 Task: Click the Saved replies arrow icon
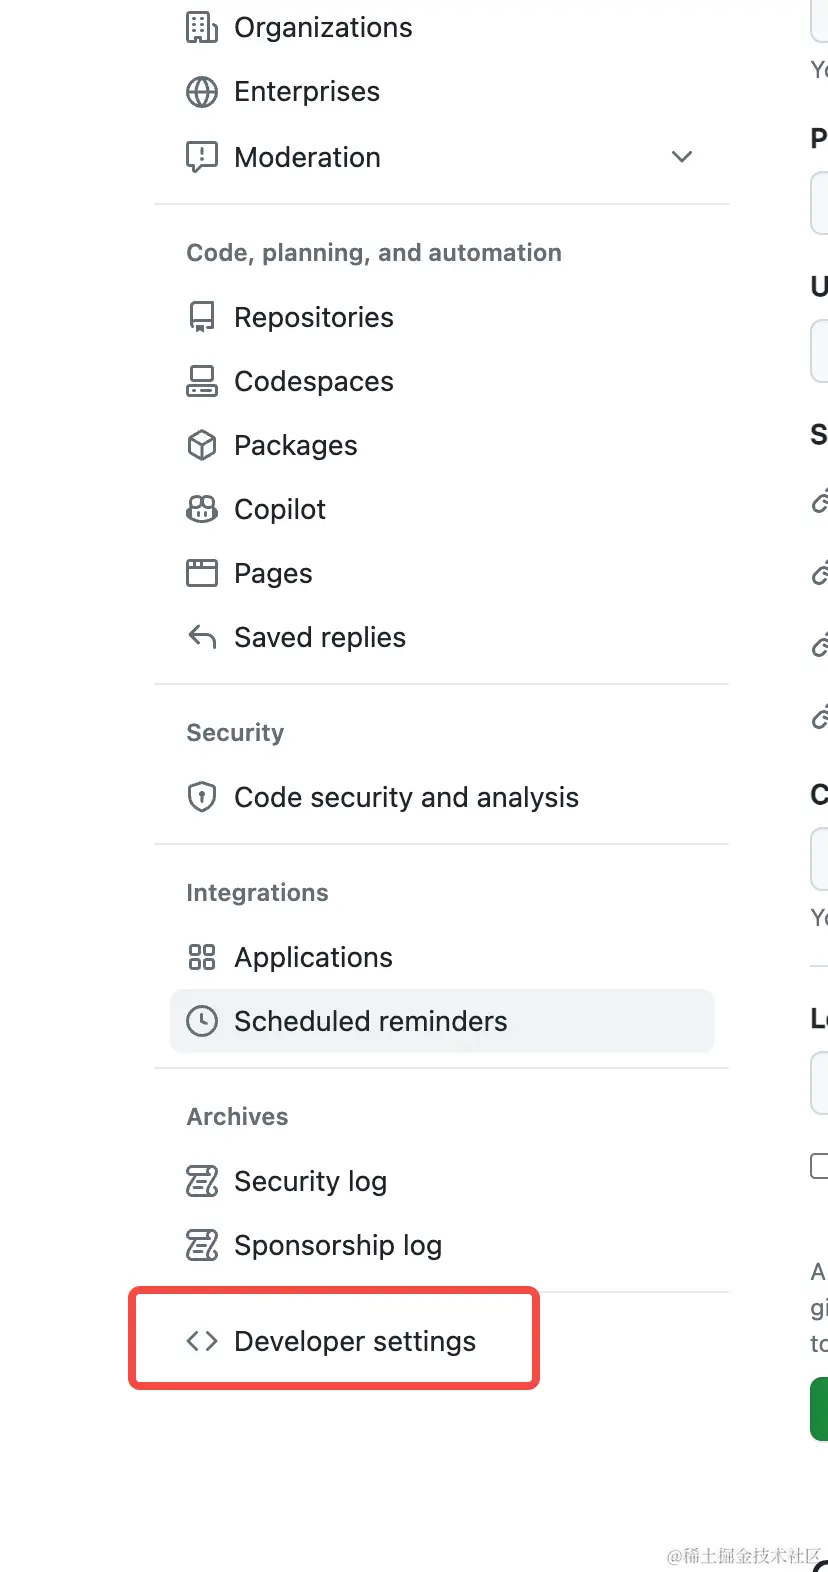pyautogui.click(x=202, y=637)
